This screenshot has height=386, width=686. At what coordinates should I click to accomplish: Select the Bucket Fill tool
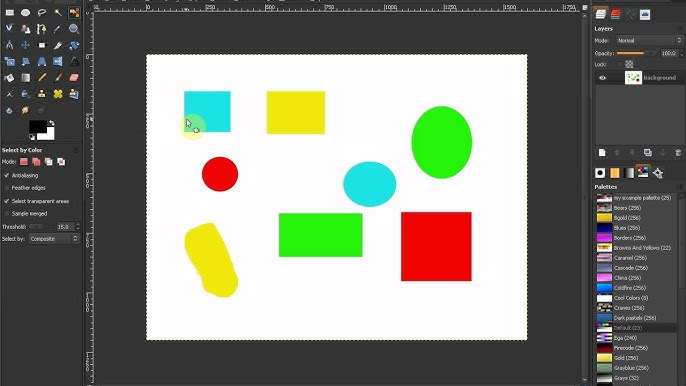[x=10, y=78]
